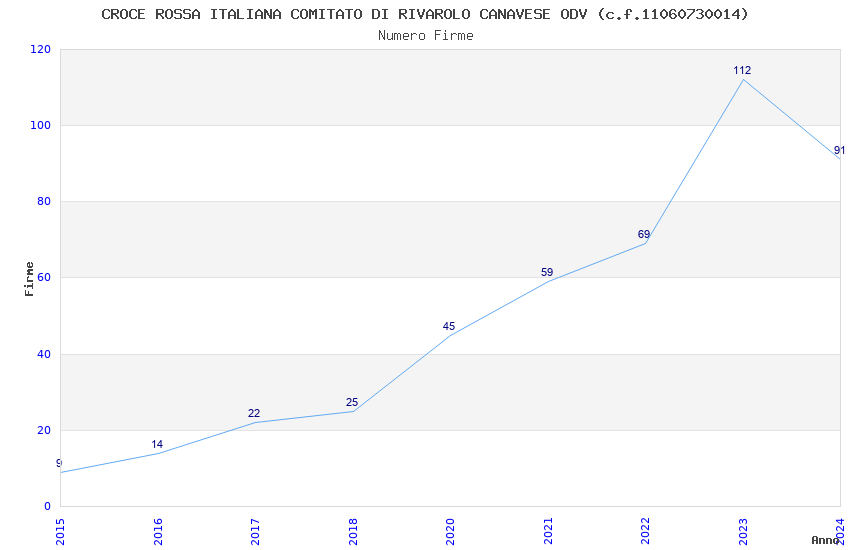The width and height of the screenshot is (850, 550).
Task: Click the x-axis year 2024
Action: tap(841, 532)
